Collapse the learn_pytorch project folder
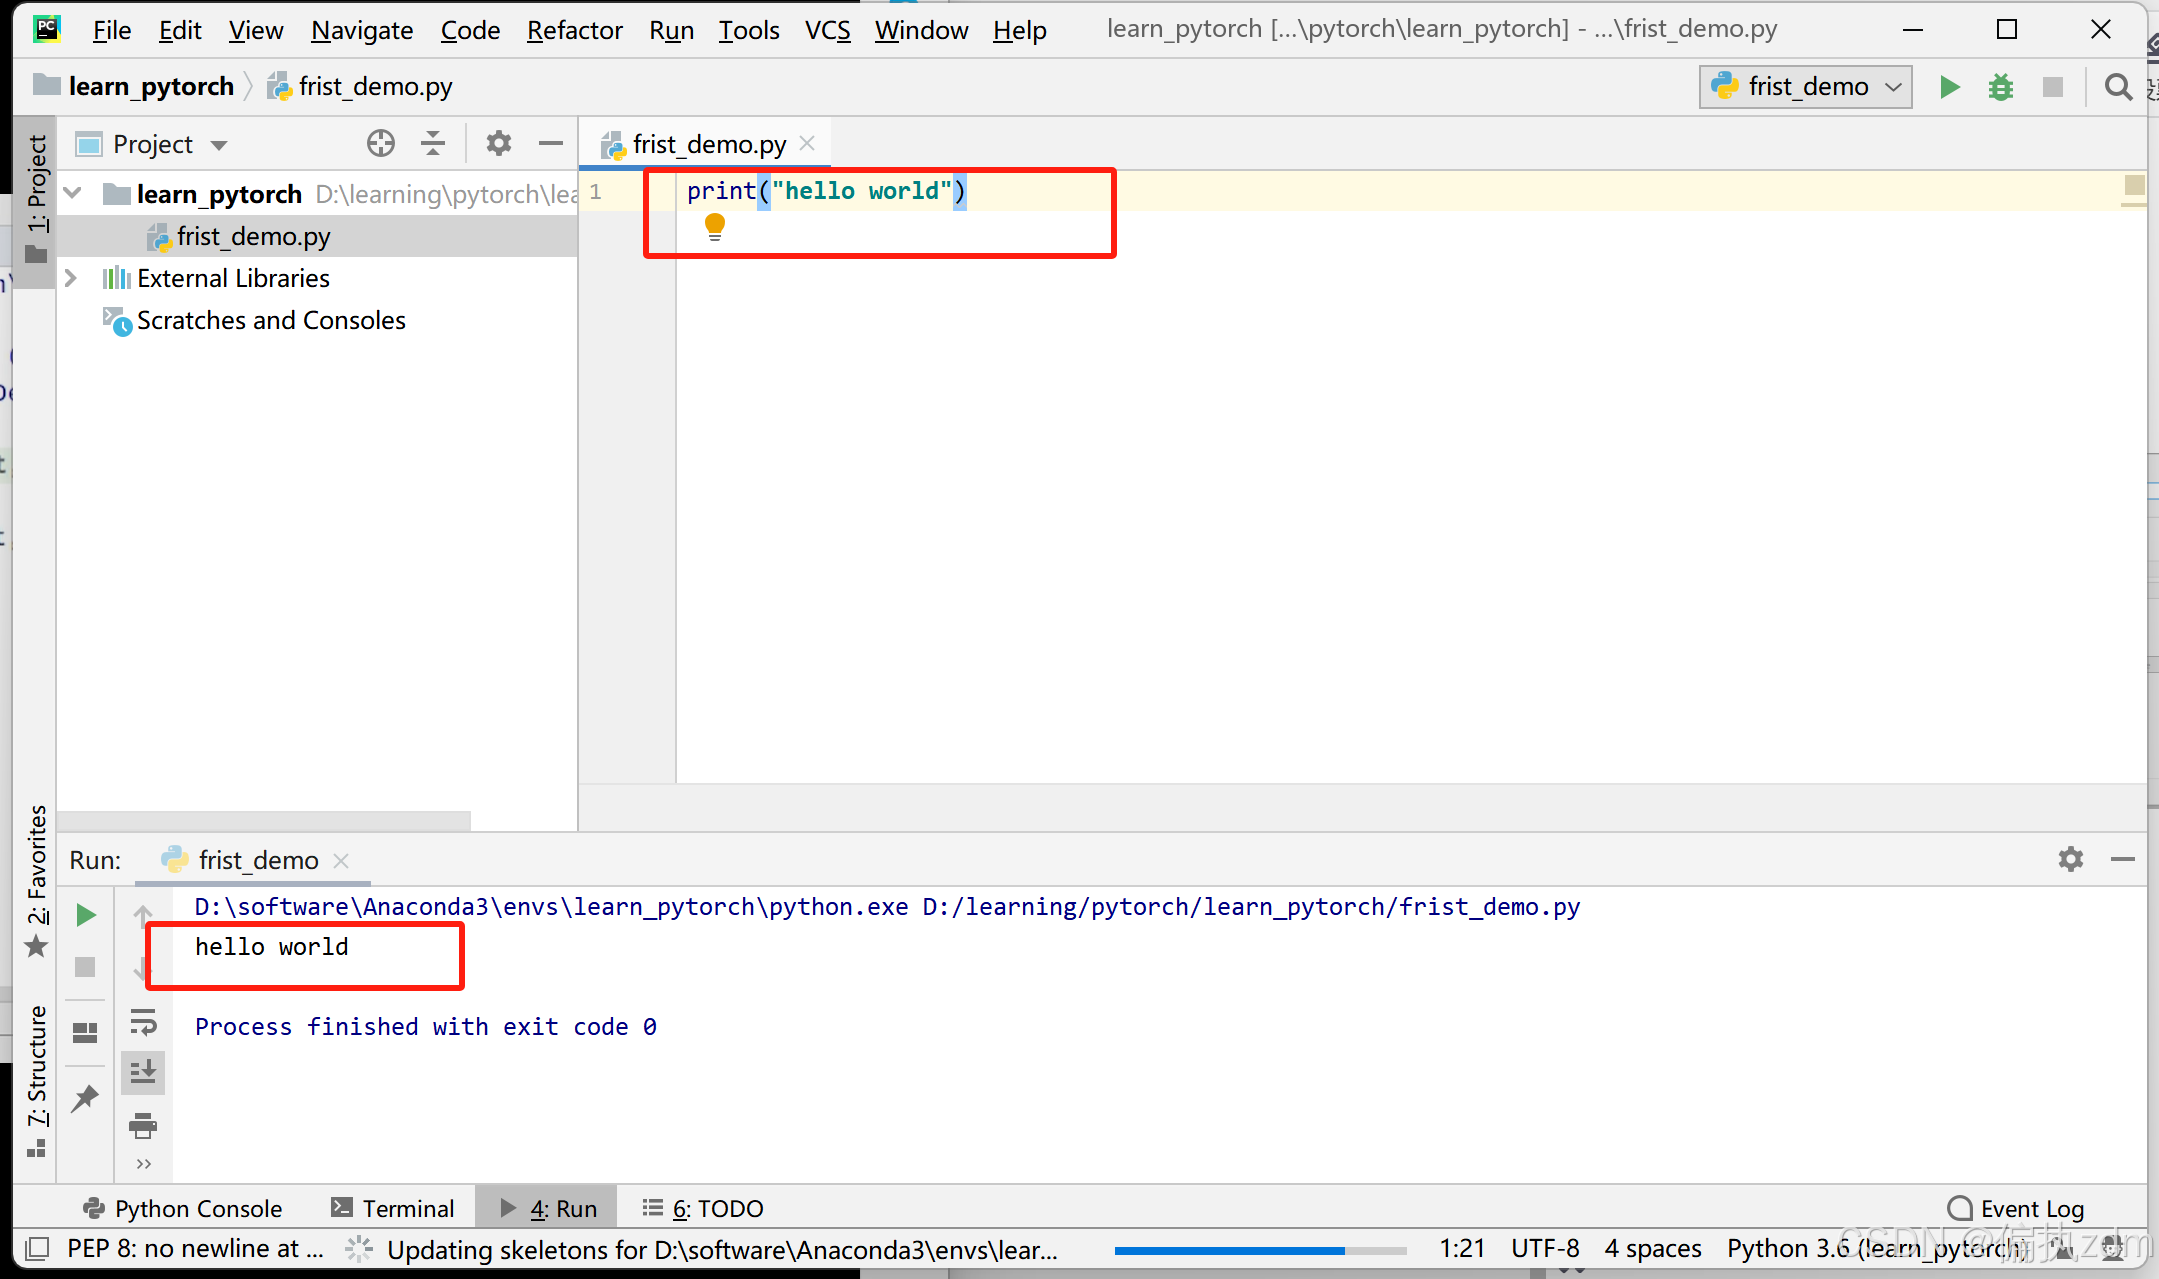Viewport: 2159px width, 1279px height. (x=73, y=193)
